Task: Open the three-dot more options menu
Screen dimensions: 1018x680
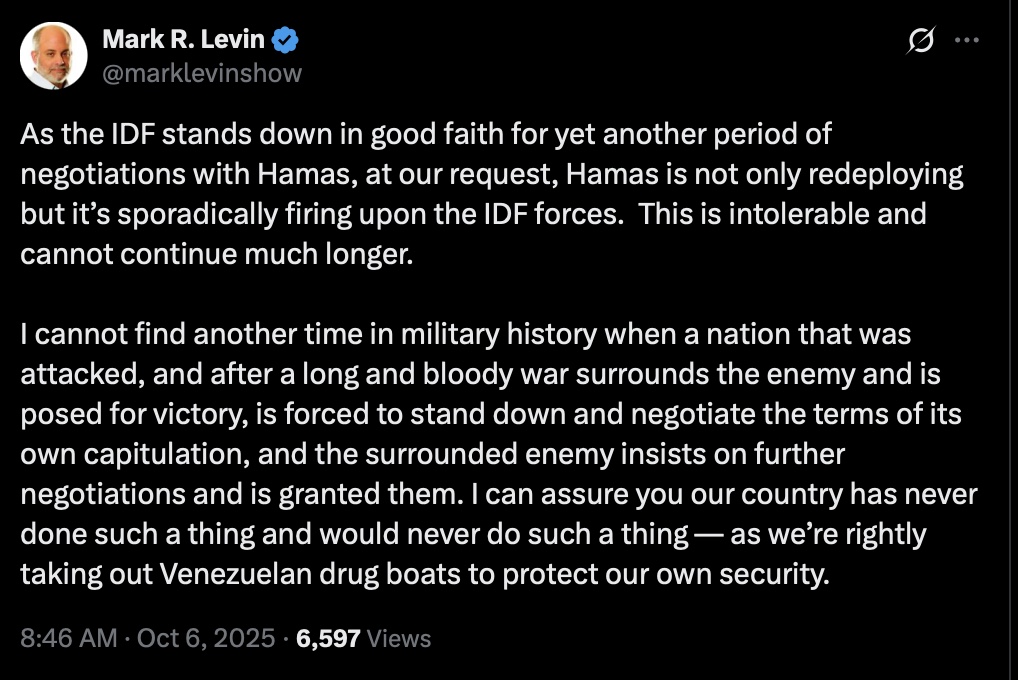Action: pos(966,40)
